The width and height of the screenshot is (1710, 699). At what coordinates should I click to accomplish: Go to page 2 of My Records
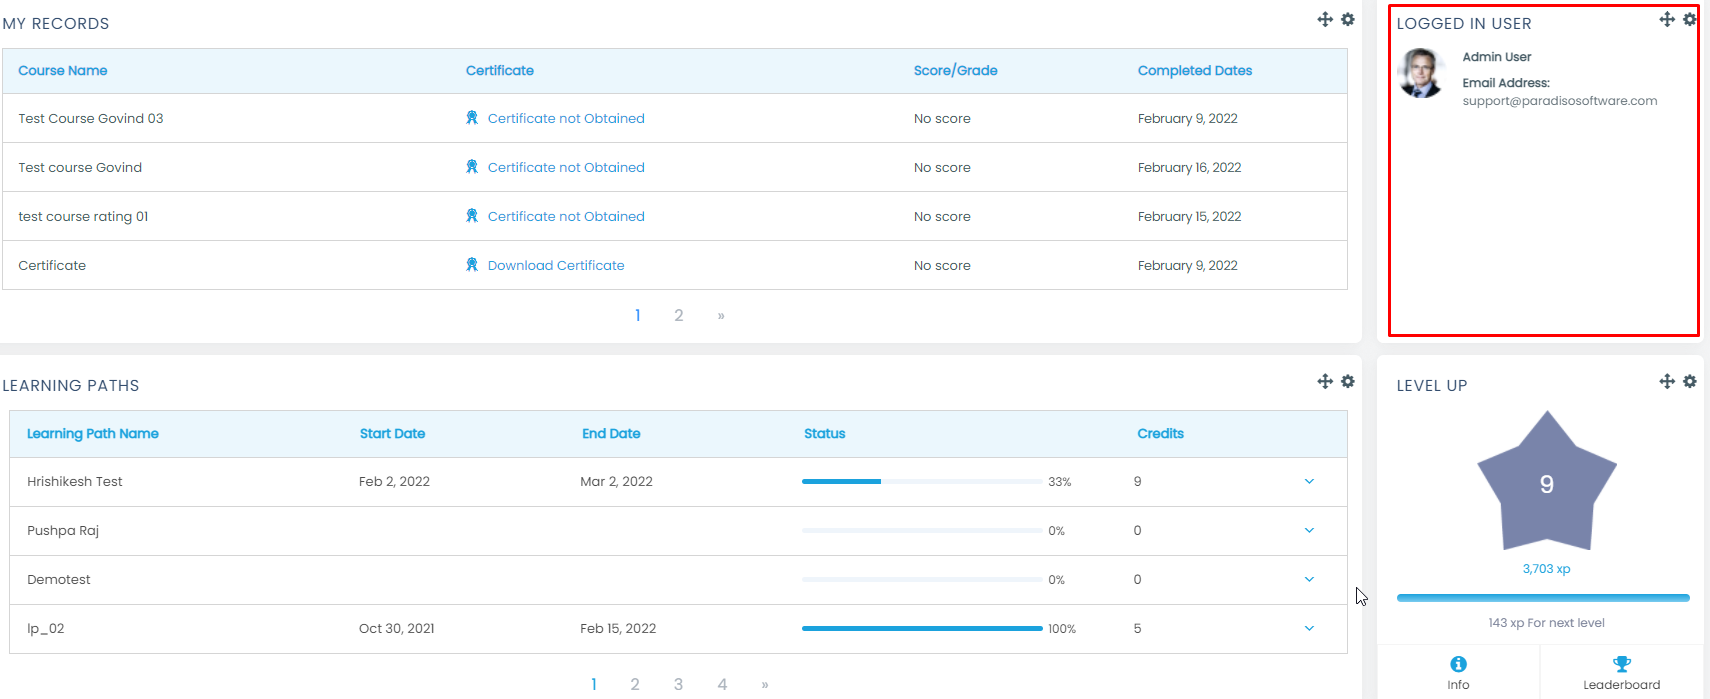tap(678, 316)
